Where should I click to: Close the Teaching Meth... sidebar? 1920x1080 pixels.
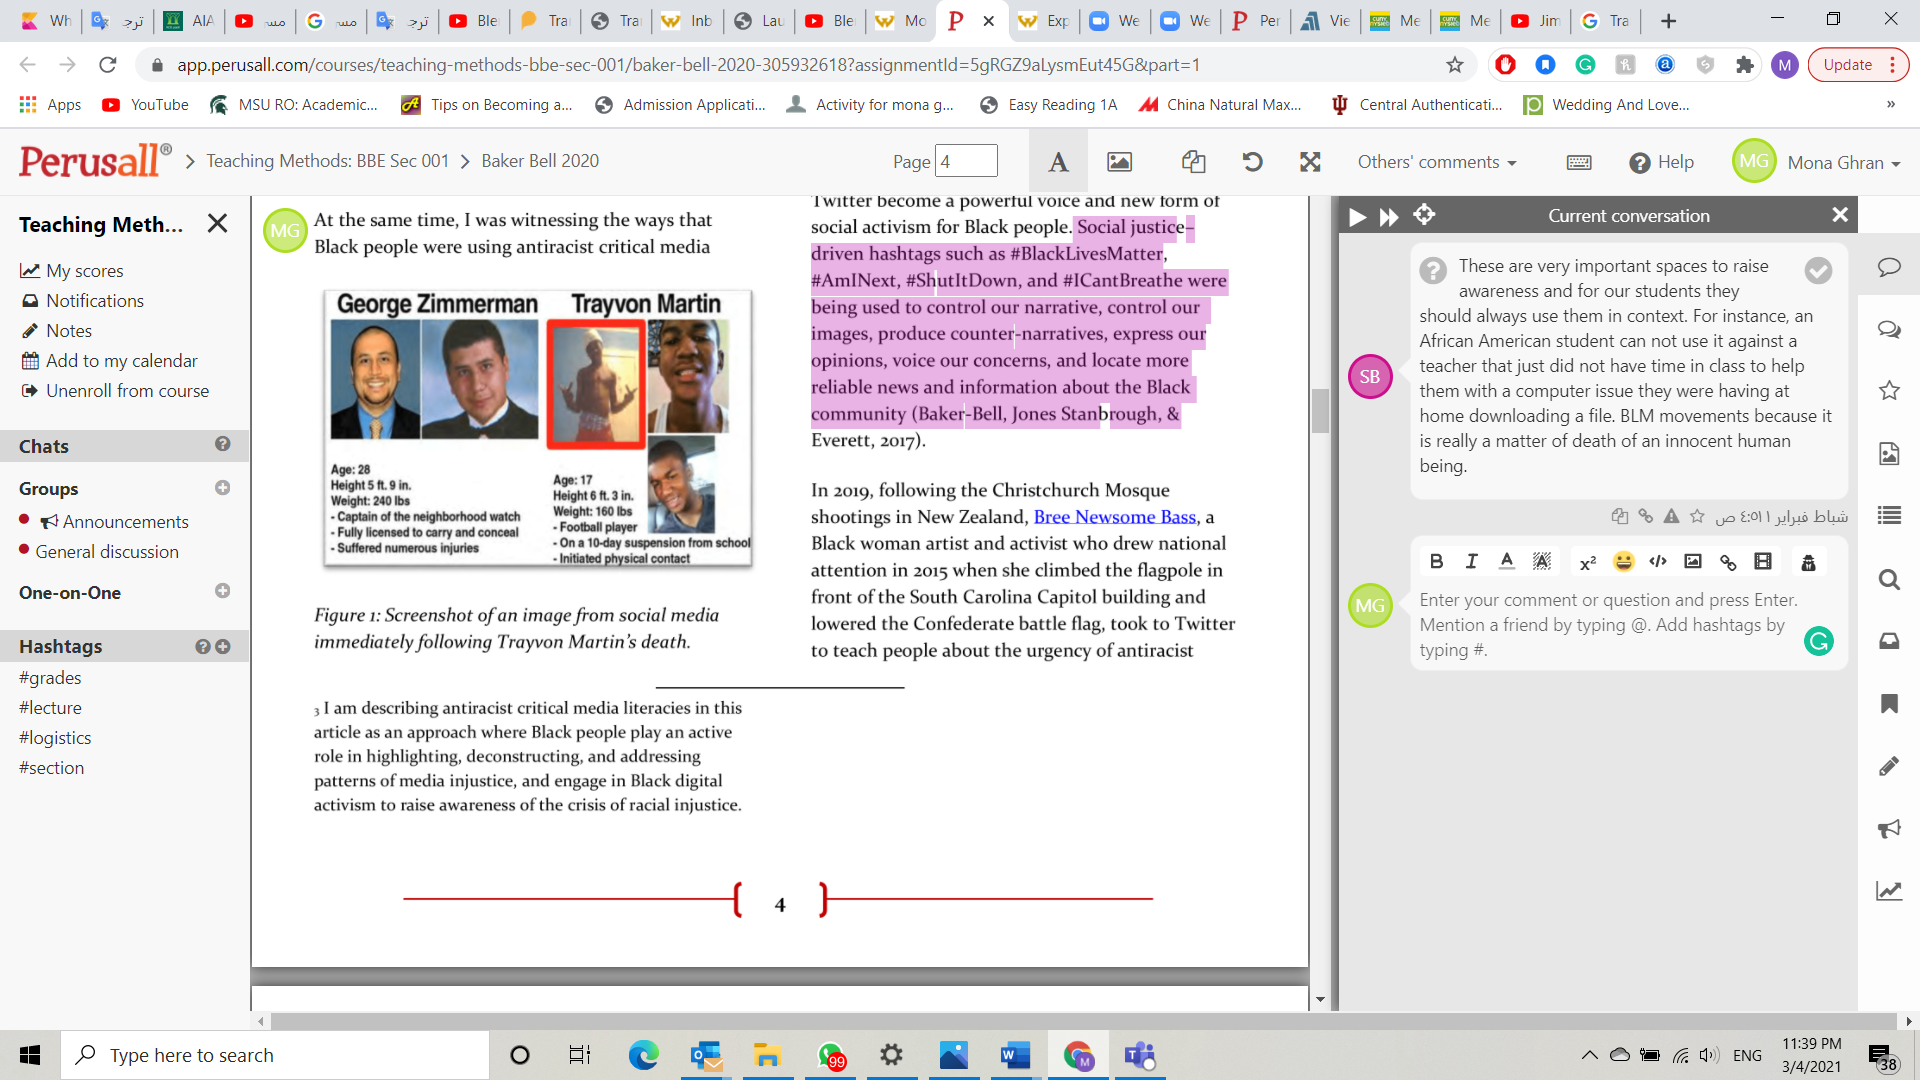coord(217,223)
